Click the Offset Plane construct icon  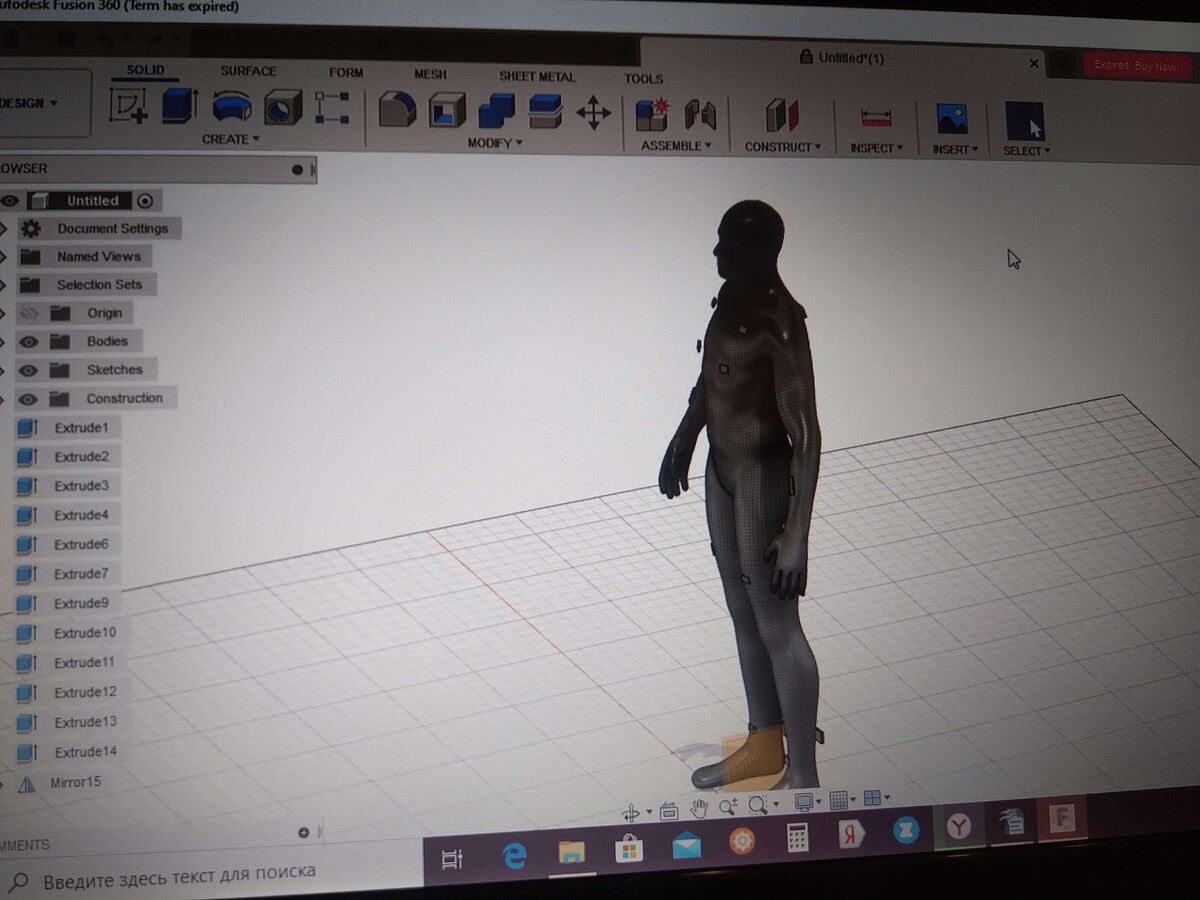(x=782, y=116)
